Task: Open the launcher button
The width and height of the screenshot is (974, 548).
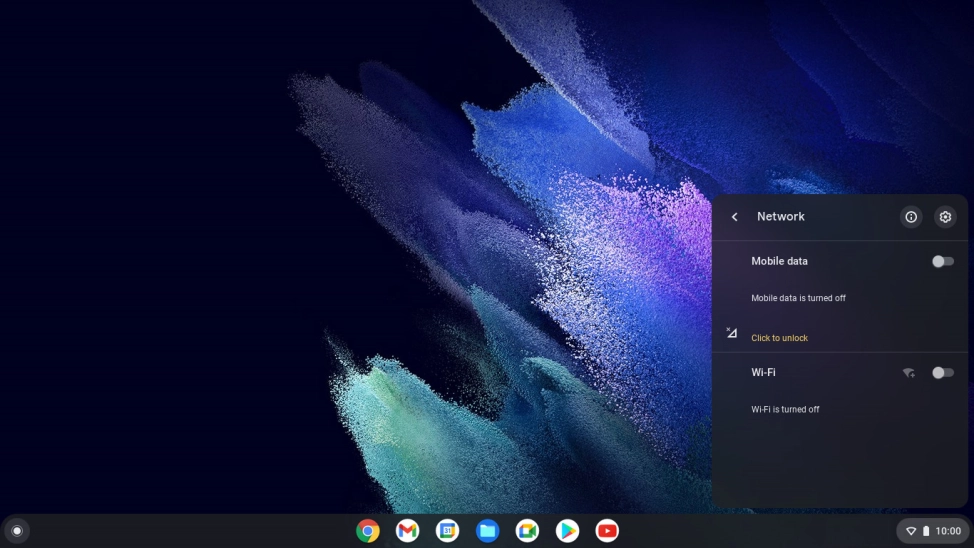Action: (x=17, y=531)
